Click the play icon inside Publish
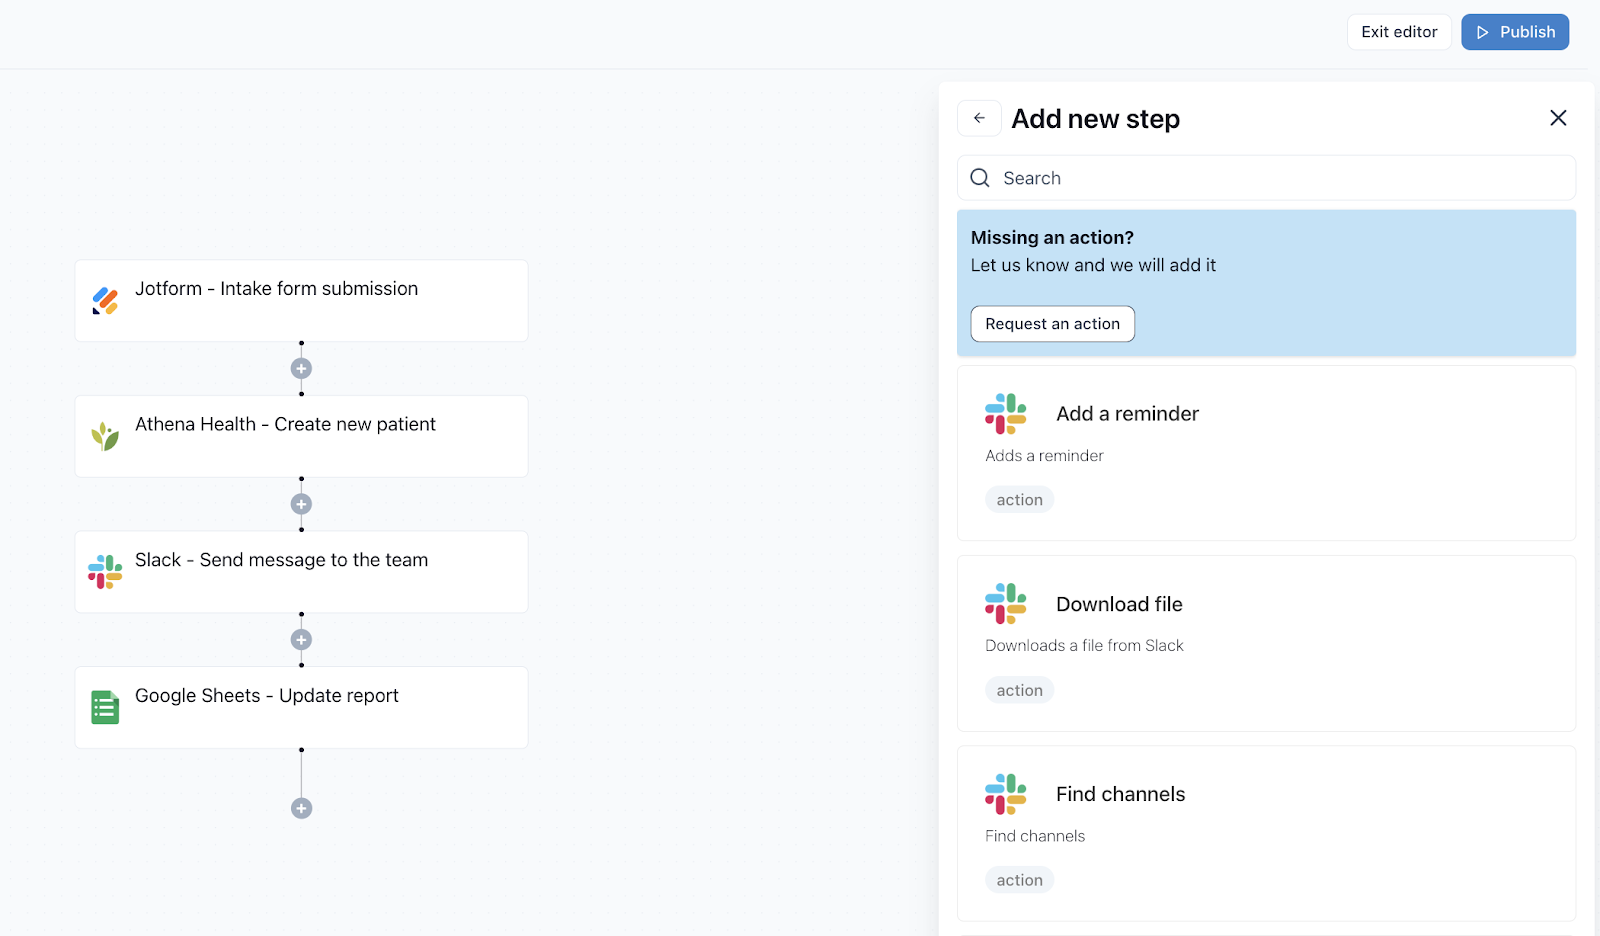The width and height of the screenshot is (1600, 936). pyautogui.click(x=1483, y=32)
